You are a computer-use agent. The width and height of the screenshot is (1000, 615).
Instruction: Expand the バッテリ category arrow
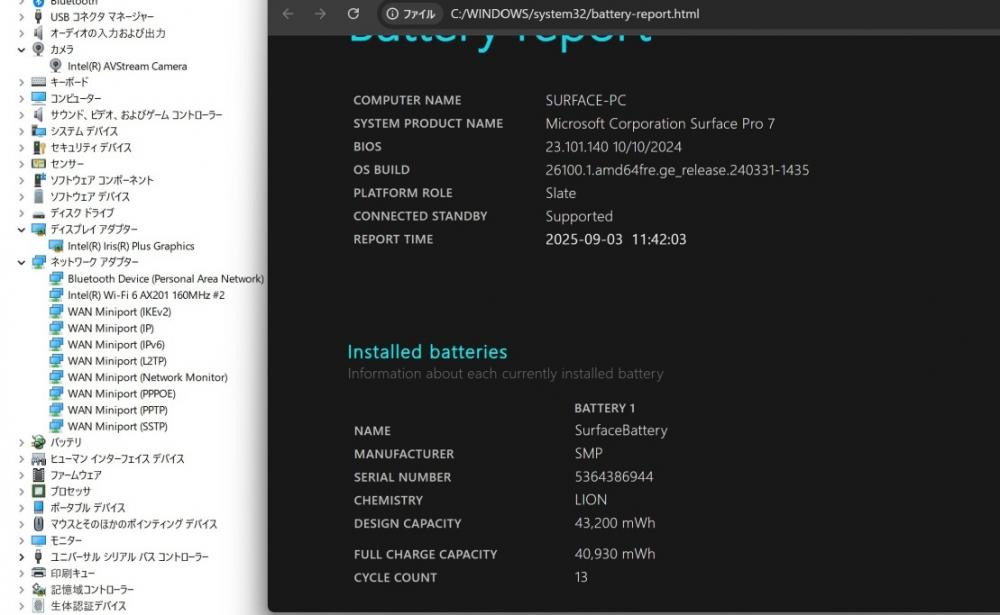21,442
